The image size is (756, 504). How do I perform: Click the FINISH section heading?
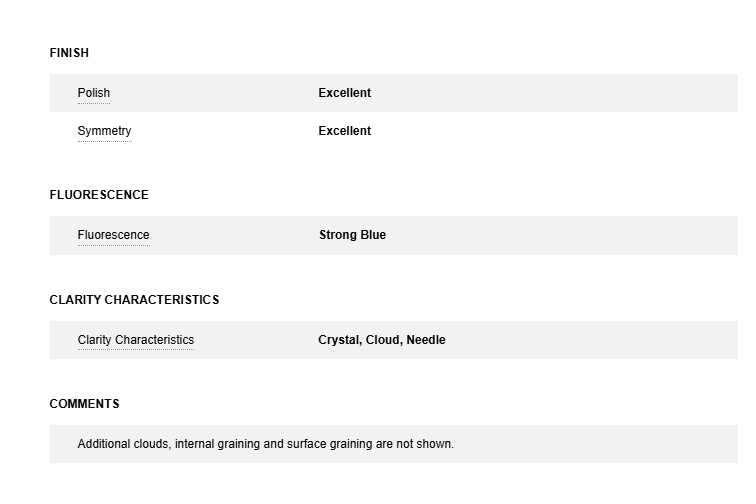tap(69, 53)
